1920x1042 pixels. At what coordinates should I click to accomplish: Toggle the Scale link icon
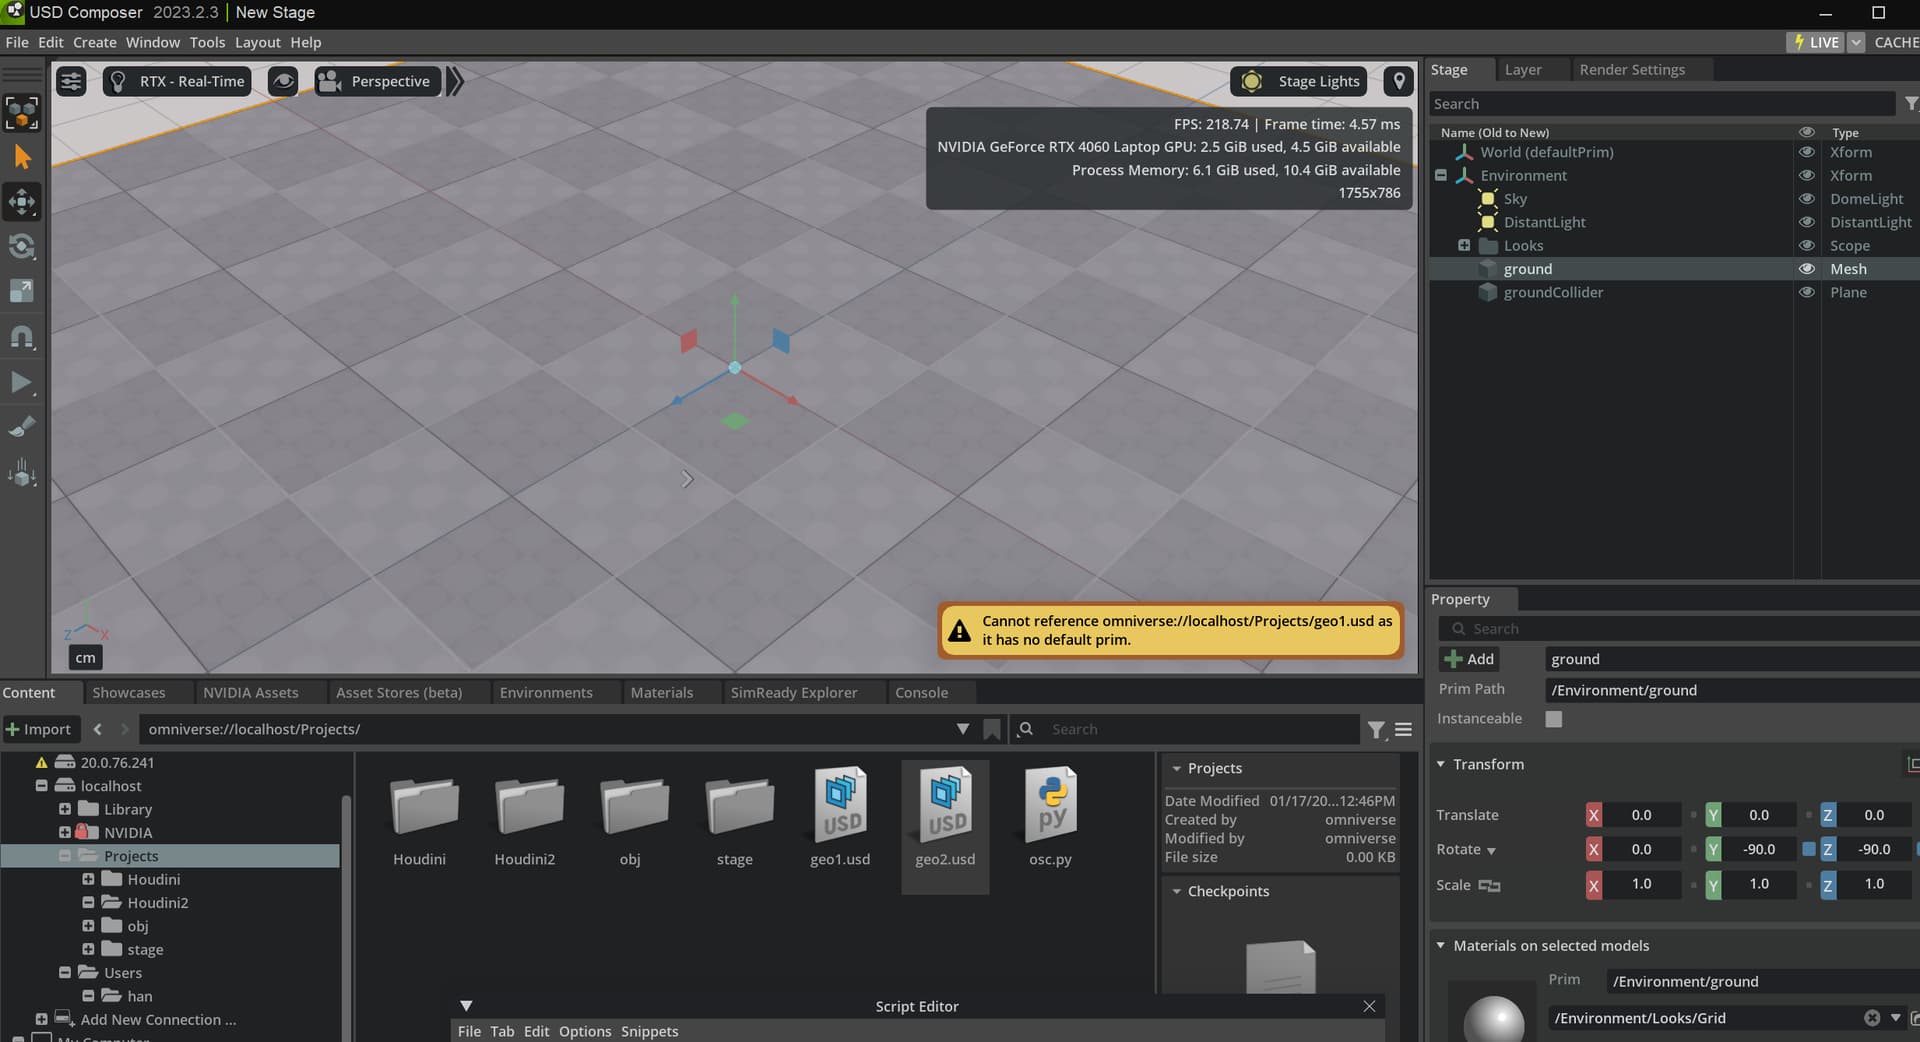coord(1489,885)
